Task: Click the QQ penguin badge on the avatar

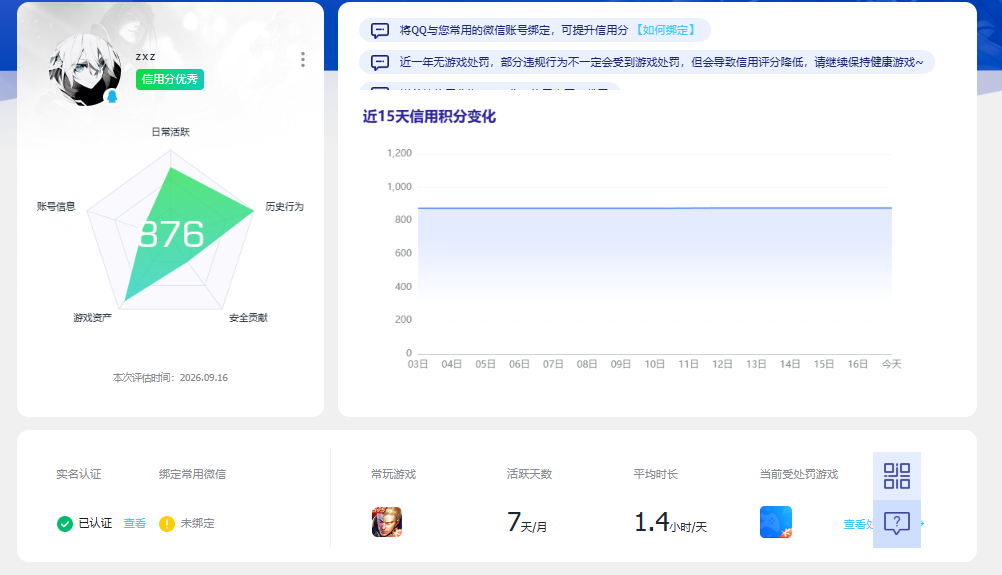Action: 112,96
